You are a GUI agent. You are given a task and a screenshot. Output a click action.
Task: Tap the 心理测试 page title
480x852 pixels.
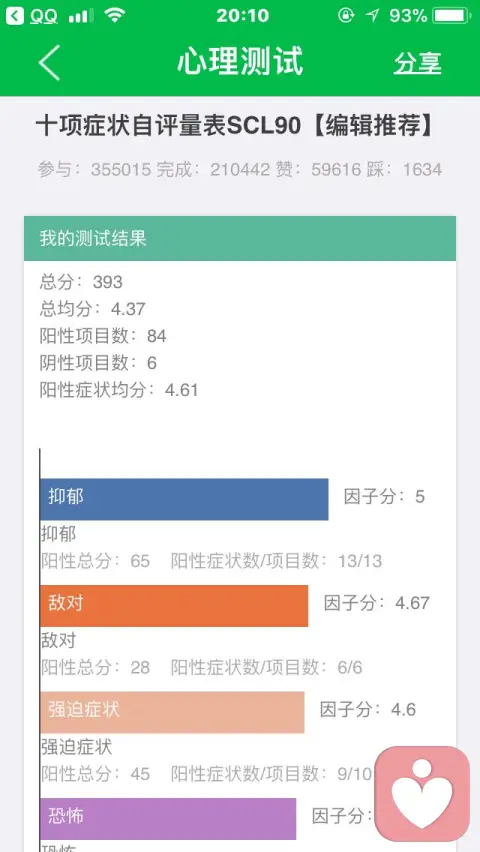pyautogui.click(x=240, y=61)
